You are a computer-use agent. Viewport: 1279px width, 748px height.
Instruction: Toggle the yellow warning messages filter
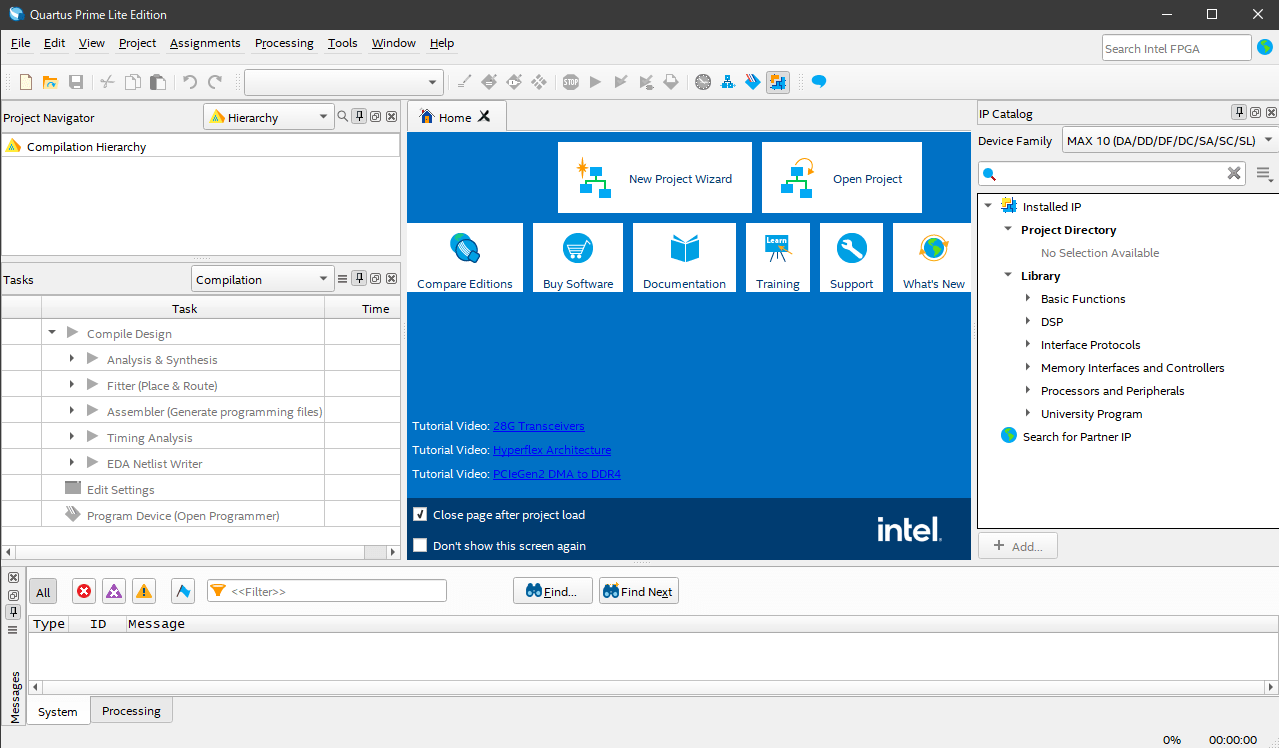click(x=144, y=592)
